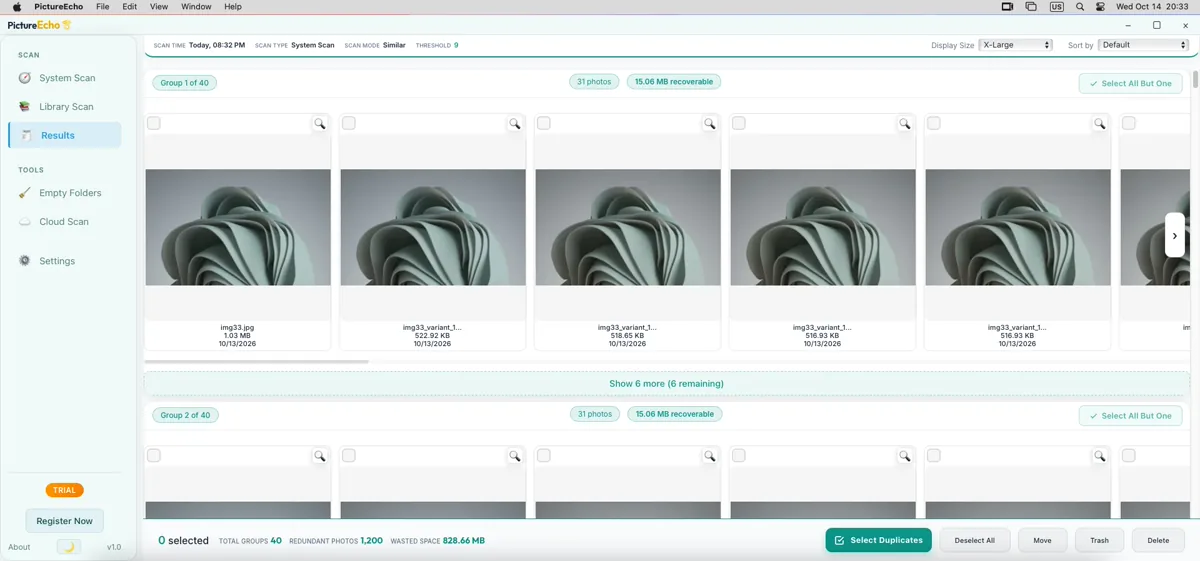Click the Trash button
Viewport: 1200px width, 561px height.
click(1099, 540)
